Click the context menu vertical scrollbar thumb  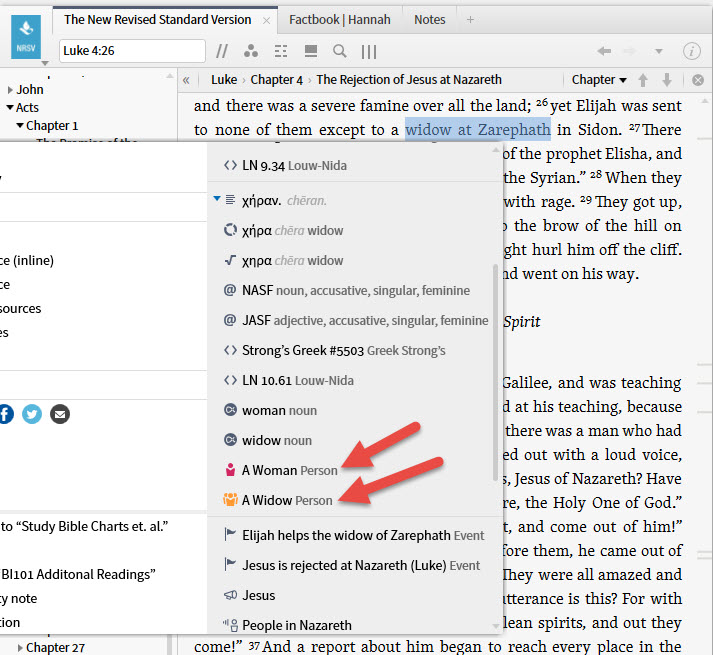[495, 372]
